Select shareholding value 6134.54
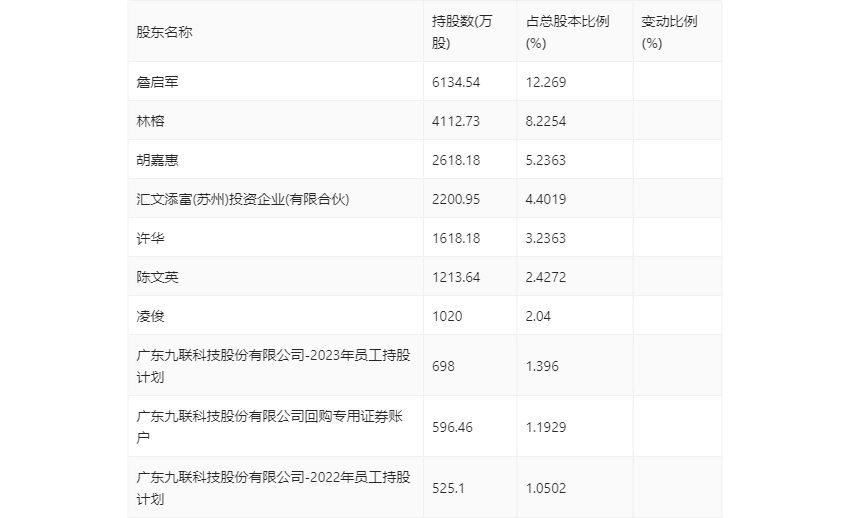This screenshot has height=518, width=850. click(x=456, y=82)
